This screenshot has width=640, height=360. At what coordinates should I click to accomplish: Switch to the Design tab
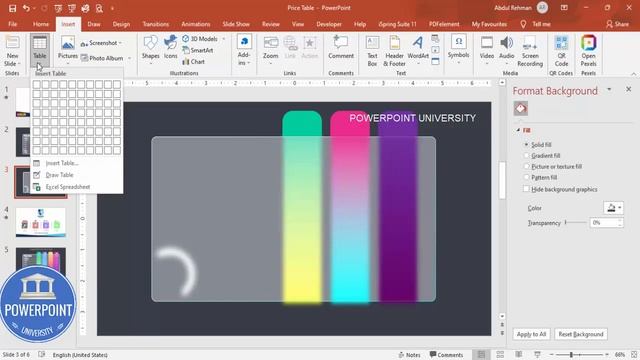coord(121,24)
